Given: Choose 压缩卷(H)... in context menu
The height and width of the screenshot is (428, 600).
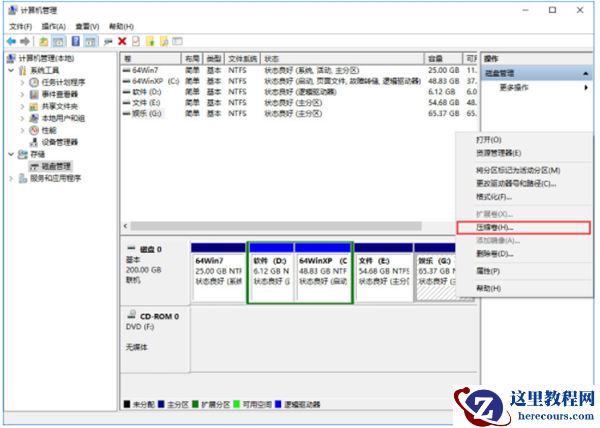Looking at the screenshot, I should [523, 228].
